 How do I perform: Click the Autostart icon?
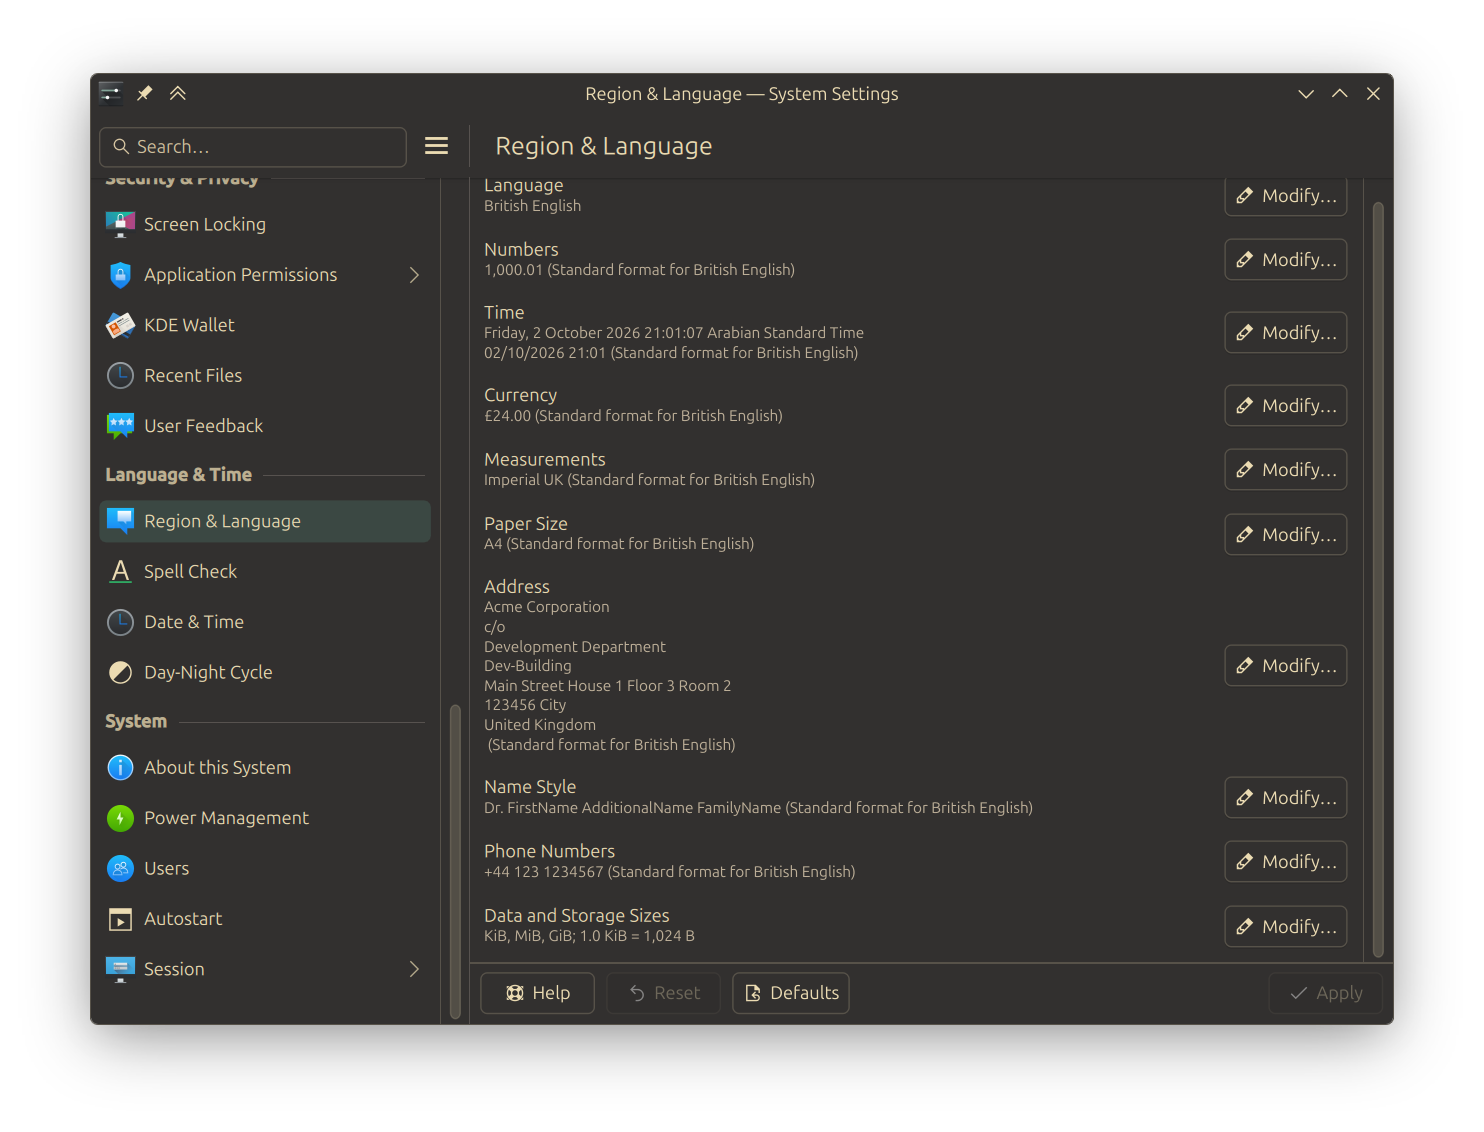pyautogui.click(x=120, y=919)
